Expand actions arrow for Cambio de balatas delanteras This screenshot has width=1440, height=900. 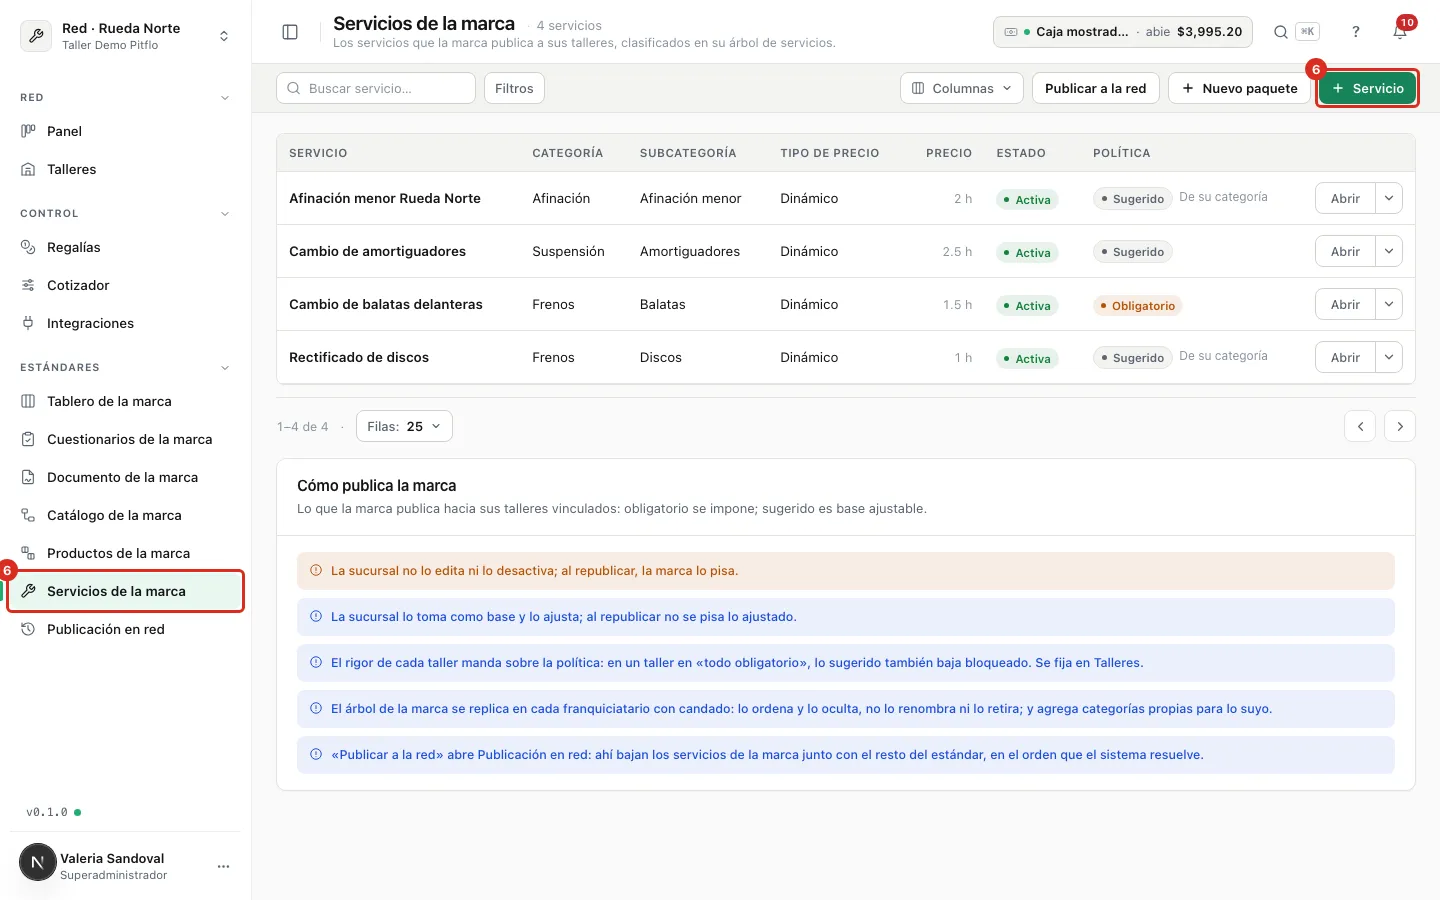tap(1389, 304)
